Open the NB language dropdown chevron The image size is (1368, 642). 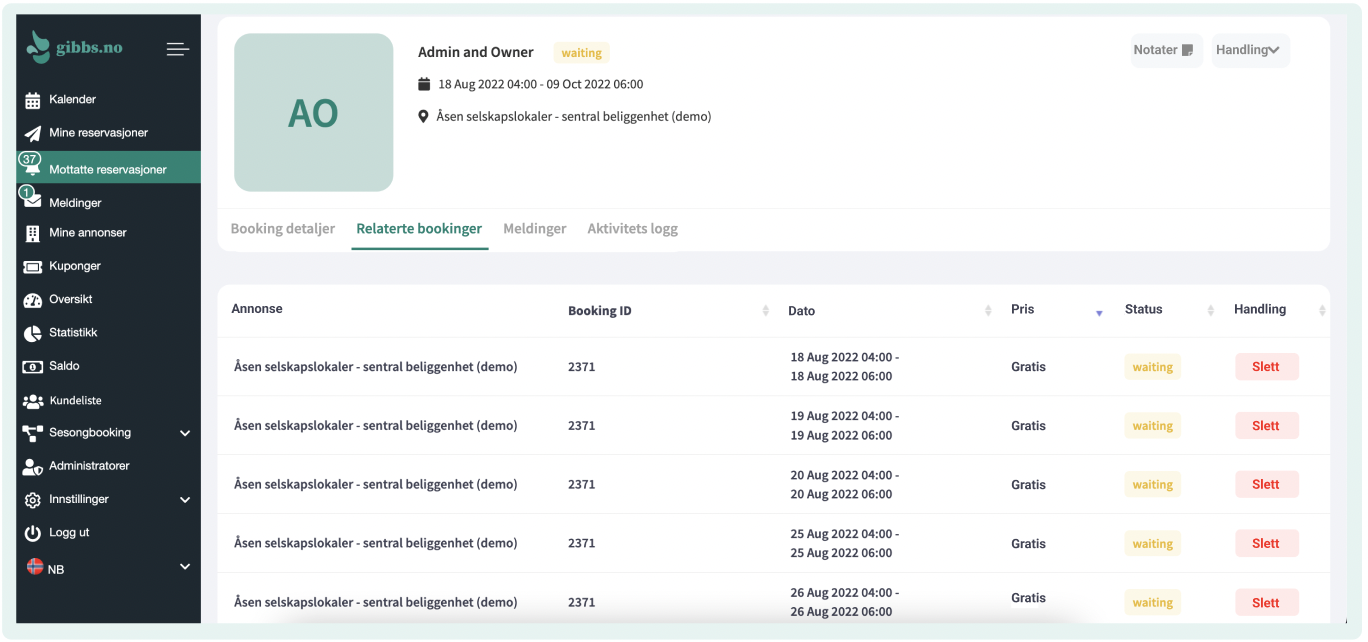click(185, 567)
